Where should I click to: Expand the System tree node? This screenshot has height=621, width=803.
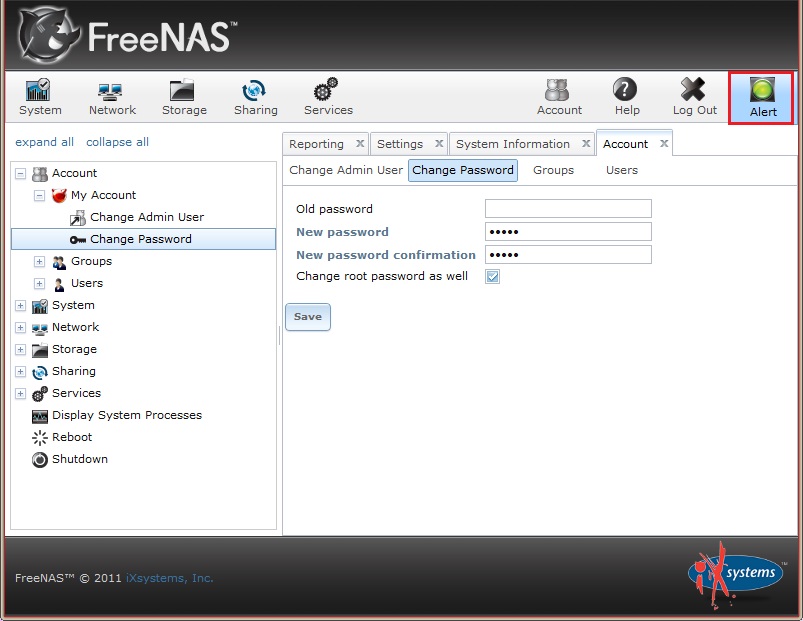(x=20, y=306)
